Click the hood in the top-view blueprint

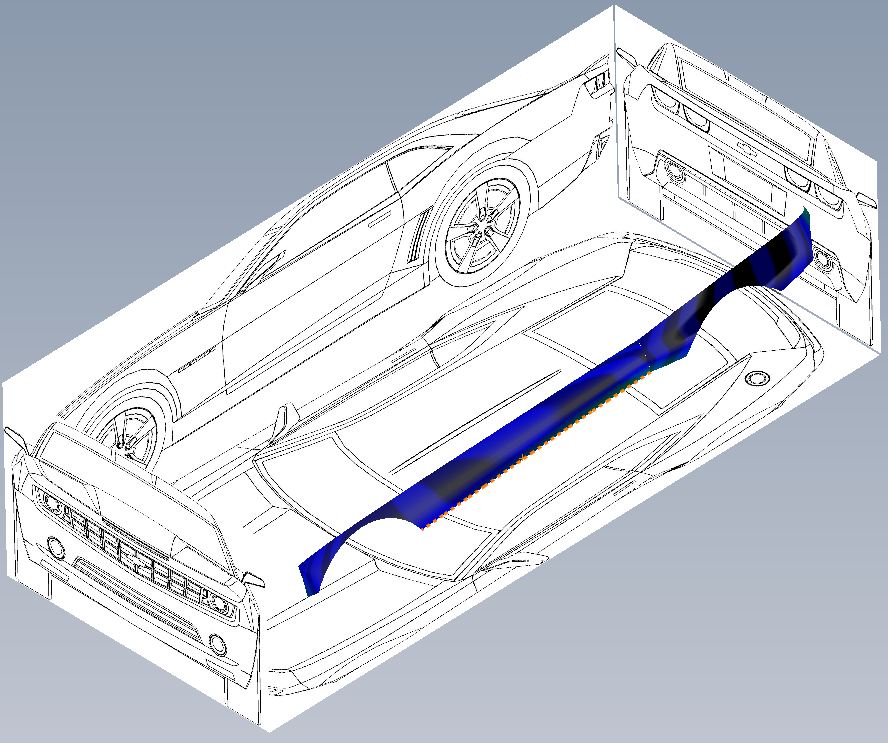click(350, 480)
